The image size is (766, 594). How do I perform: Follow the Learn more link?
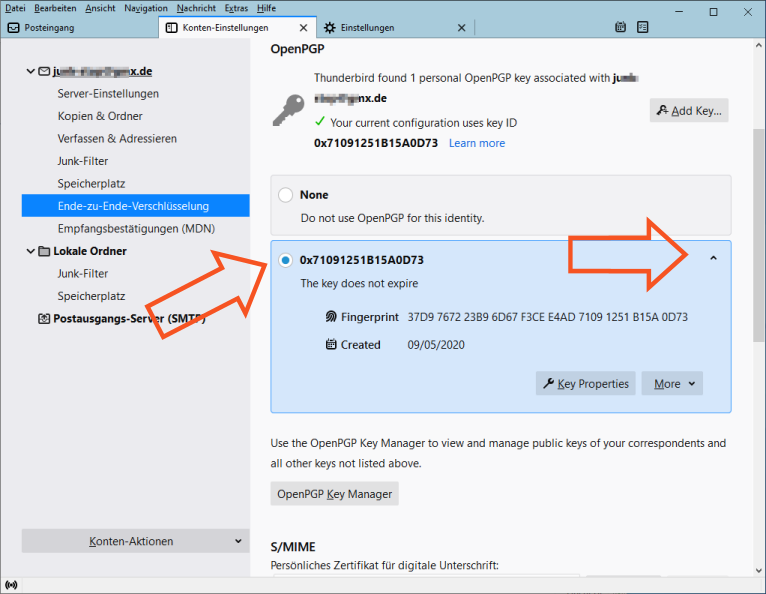click(477, 143)
